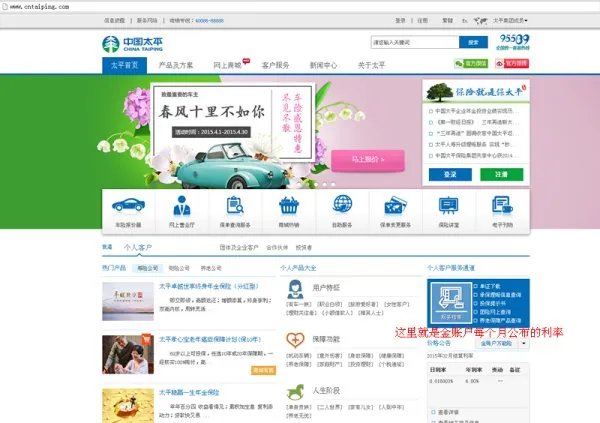The height and width of the screenshot is (423, 600).
Task: Open the 太平孝心宝老年癌症保障计划 product link
Action: tap(210, 340)
